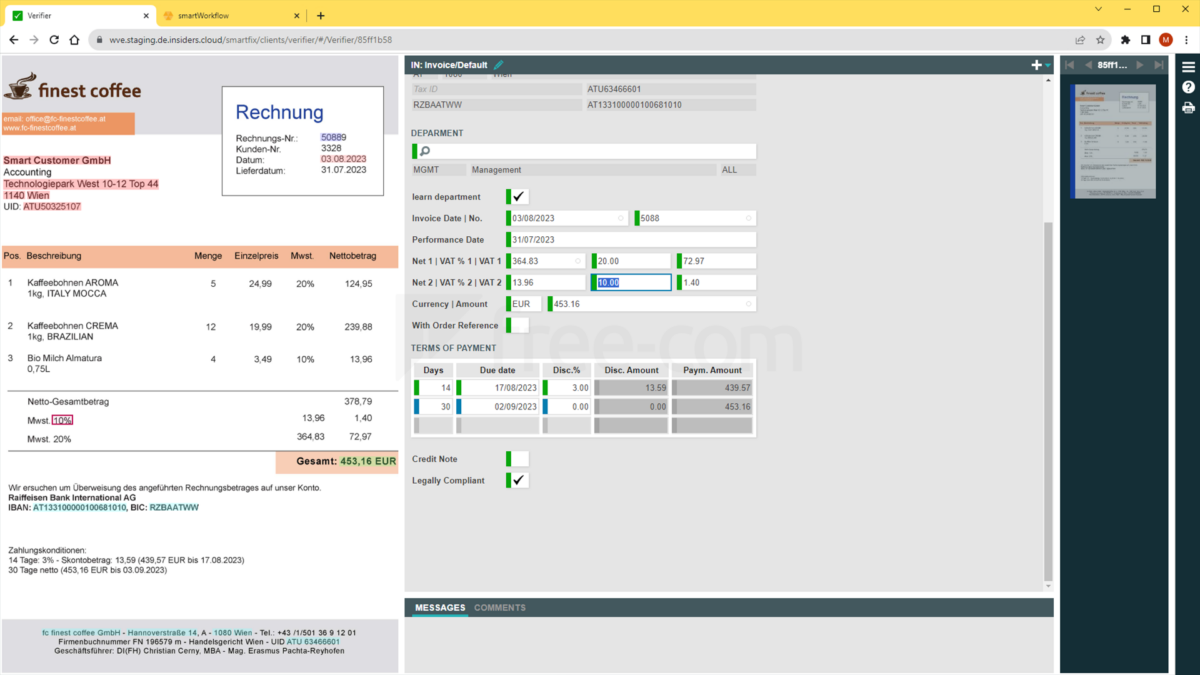
Task: Uncheck the learn department checkbox
Action: click(517, 196)
